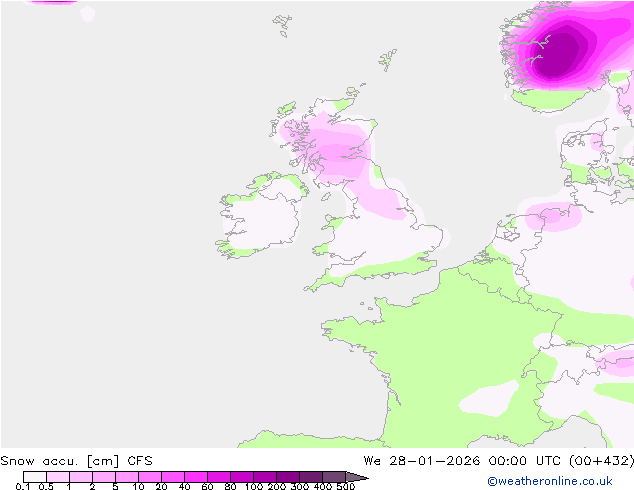
Task: Select the 80–100 cm legend swatch
Action: (242, 477)
